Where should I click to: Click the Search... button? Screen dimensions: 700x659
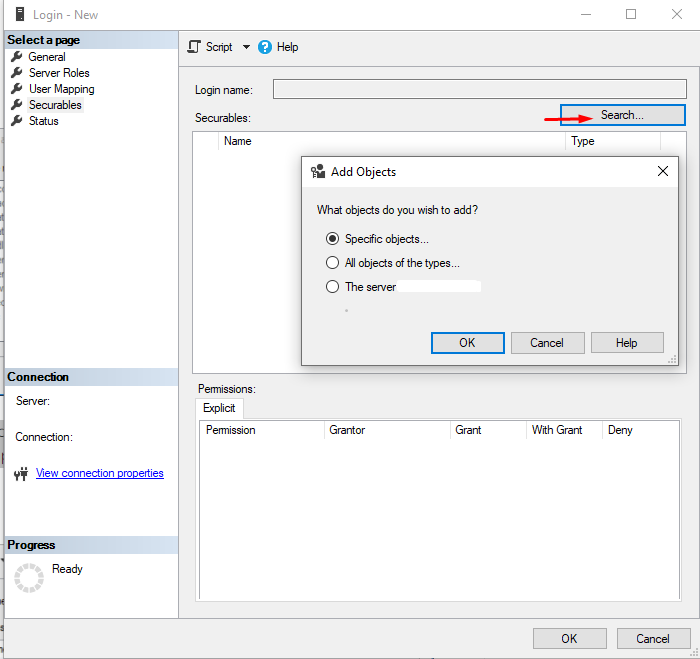coord(623,115)
